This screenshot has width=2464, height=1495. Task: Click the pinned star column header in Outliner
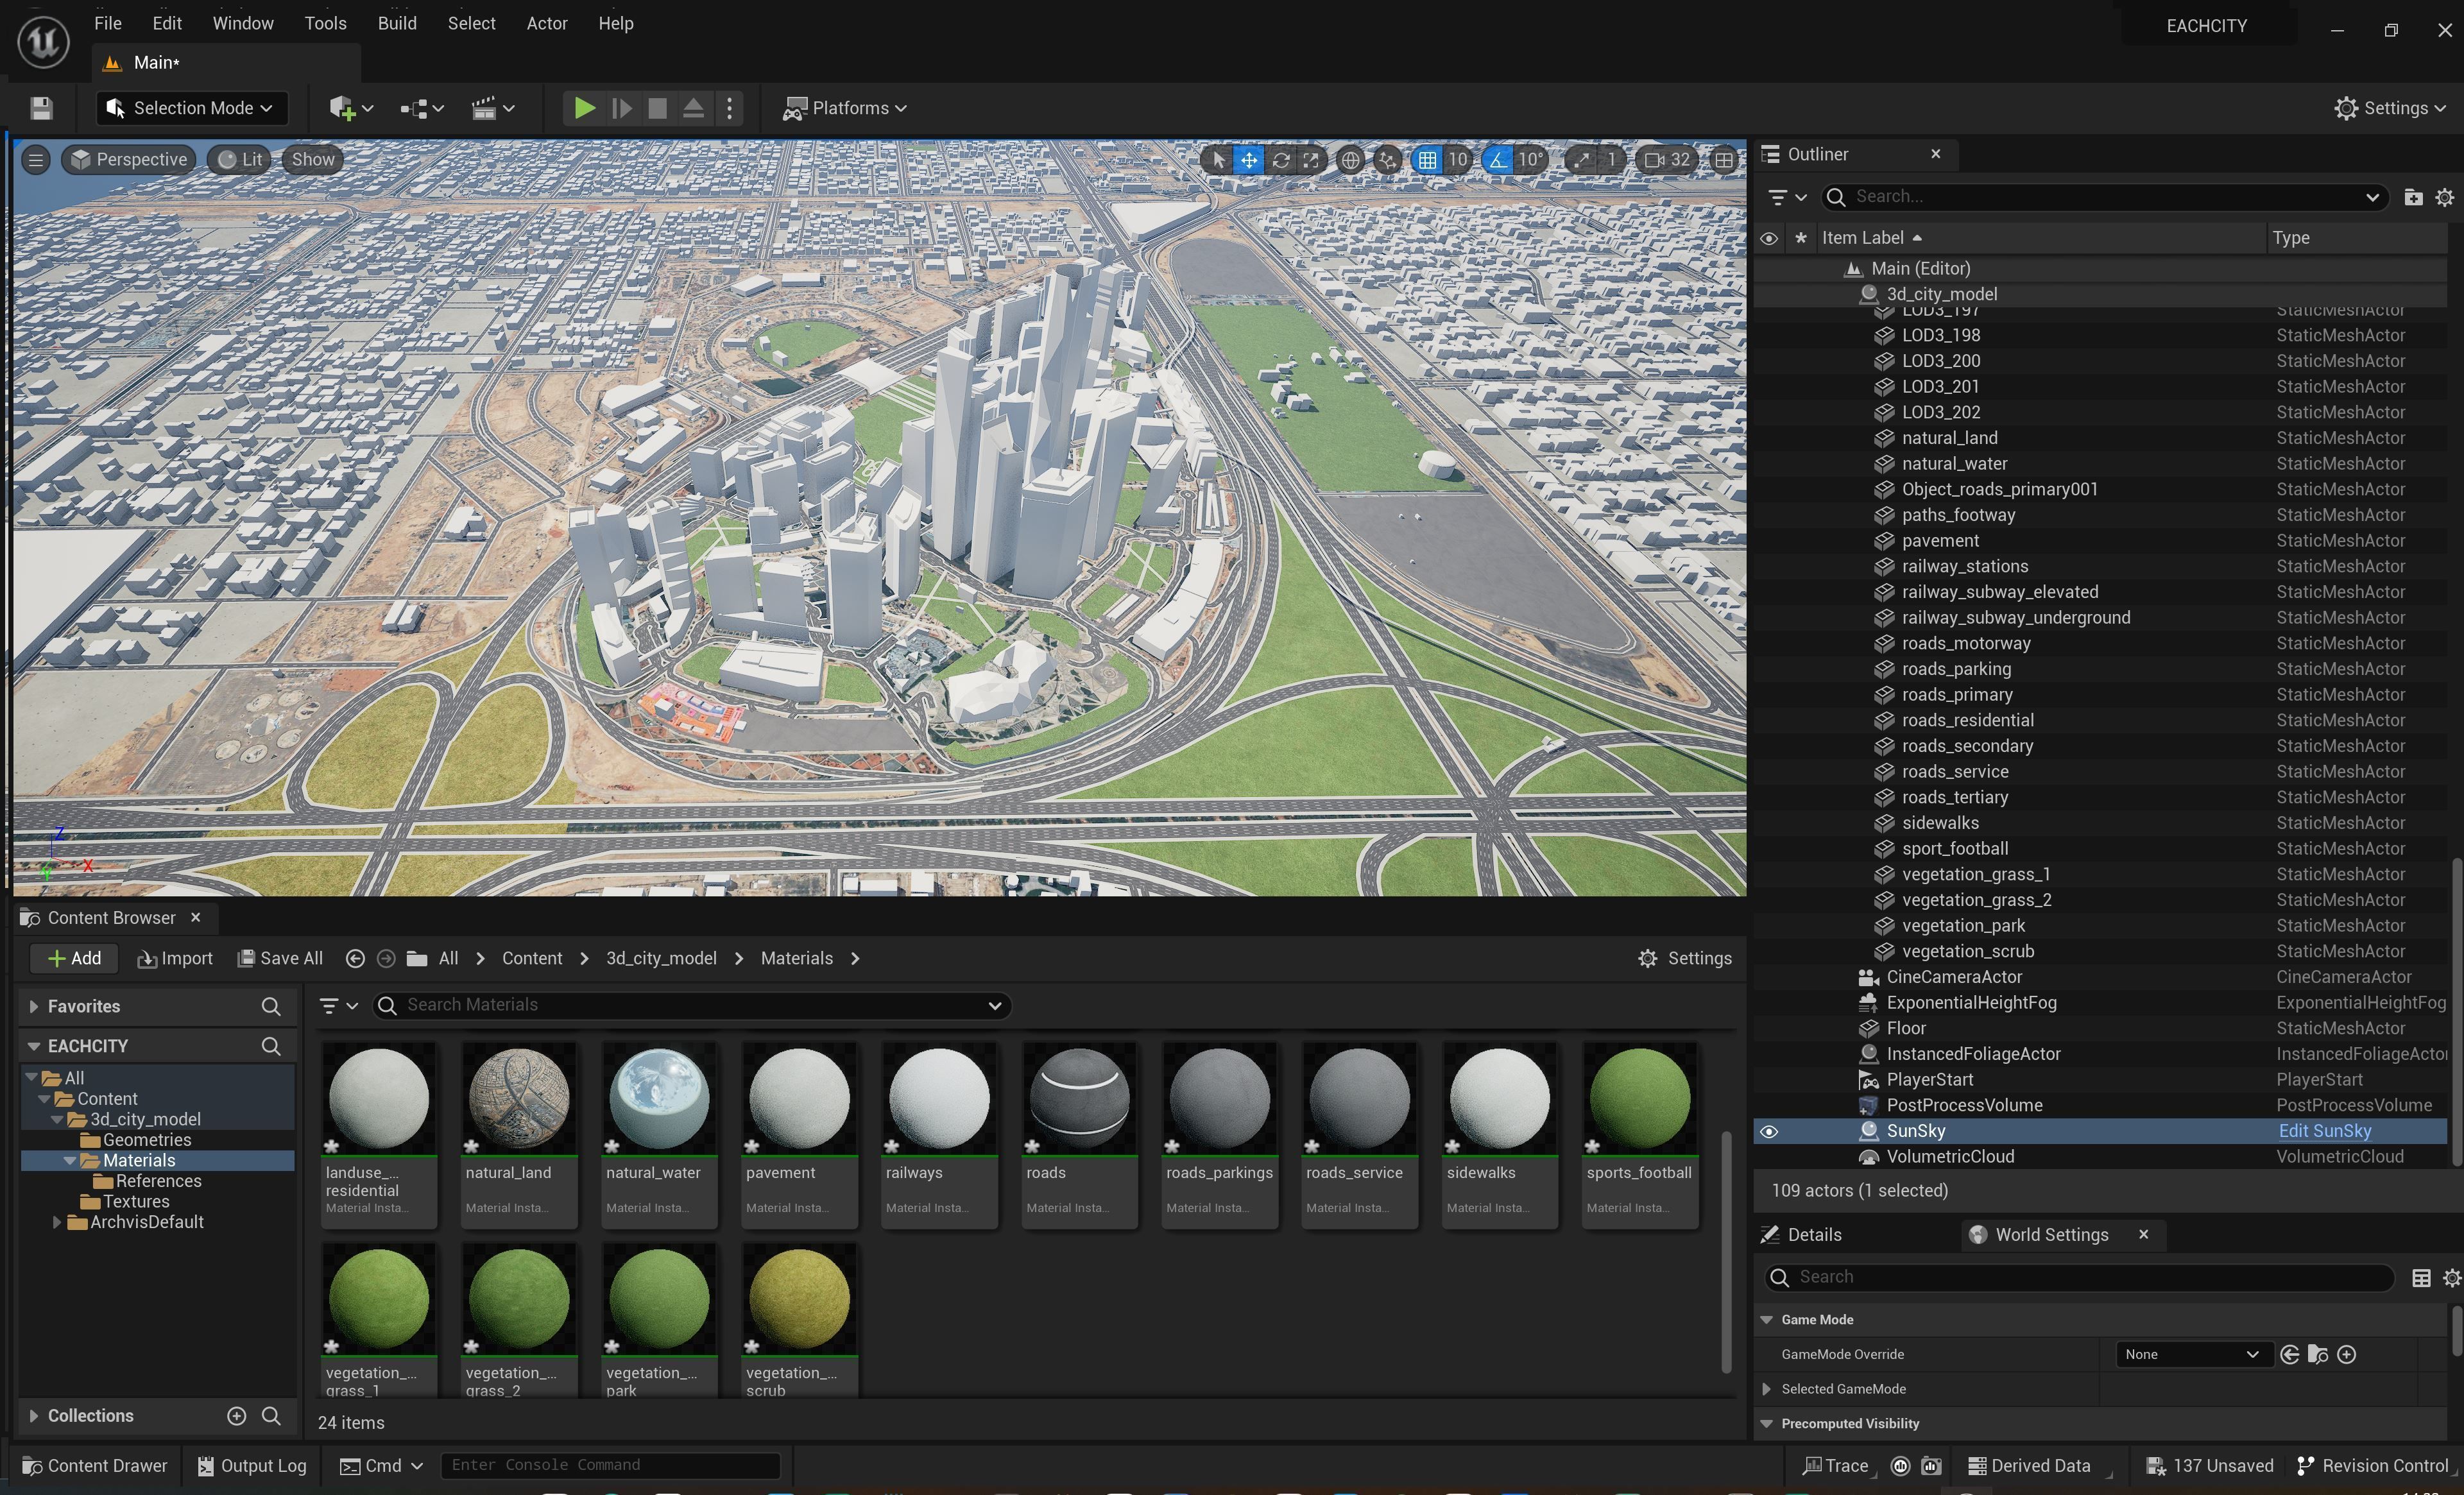point(1800,238)
